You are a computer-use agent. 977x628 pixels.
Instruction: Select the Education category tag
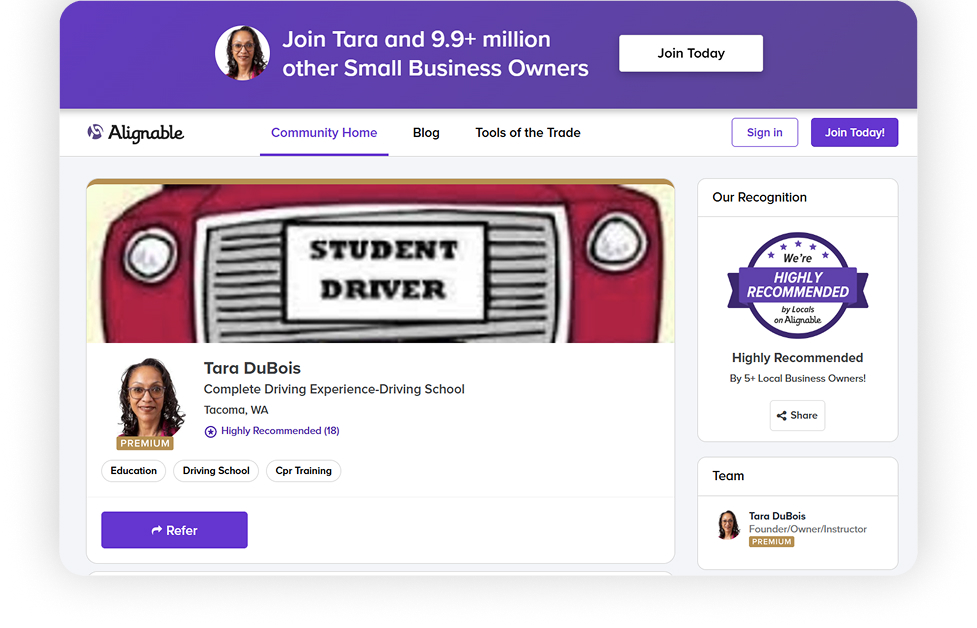133,470
